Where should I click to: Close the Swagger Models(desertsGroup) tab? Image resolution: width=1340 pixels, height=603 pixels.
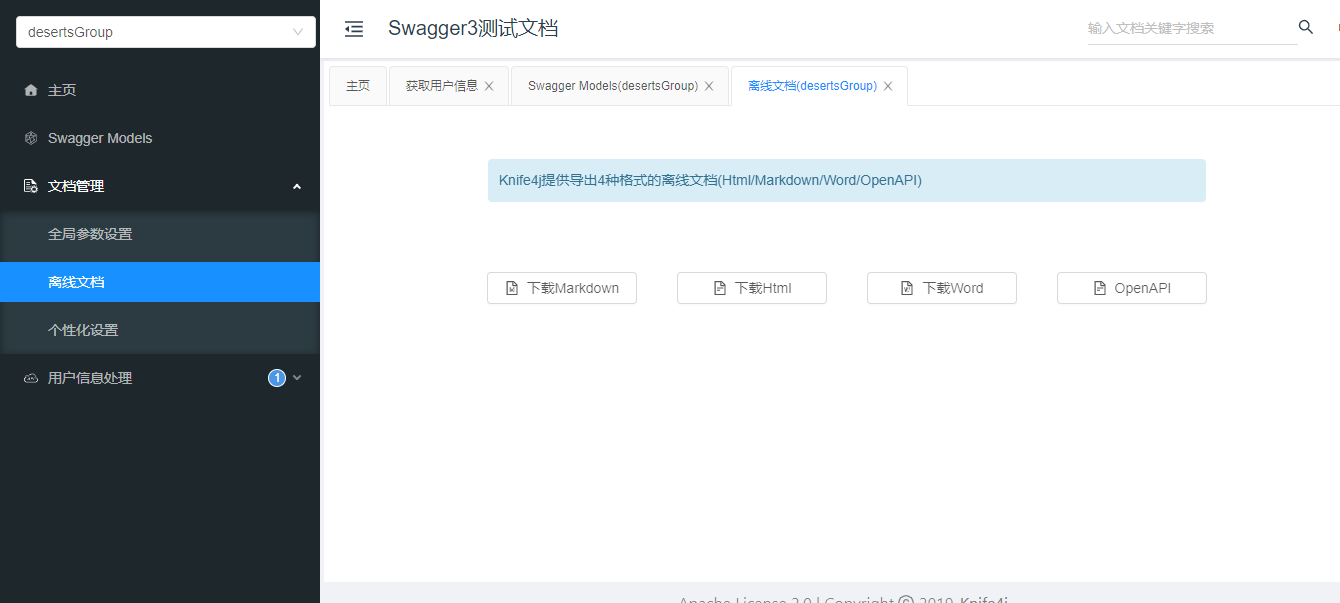tap(709, 86)
